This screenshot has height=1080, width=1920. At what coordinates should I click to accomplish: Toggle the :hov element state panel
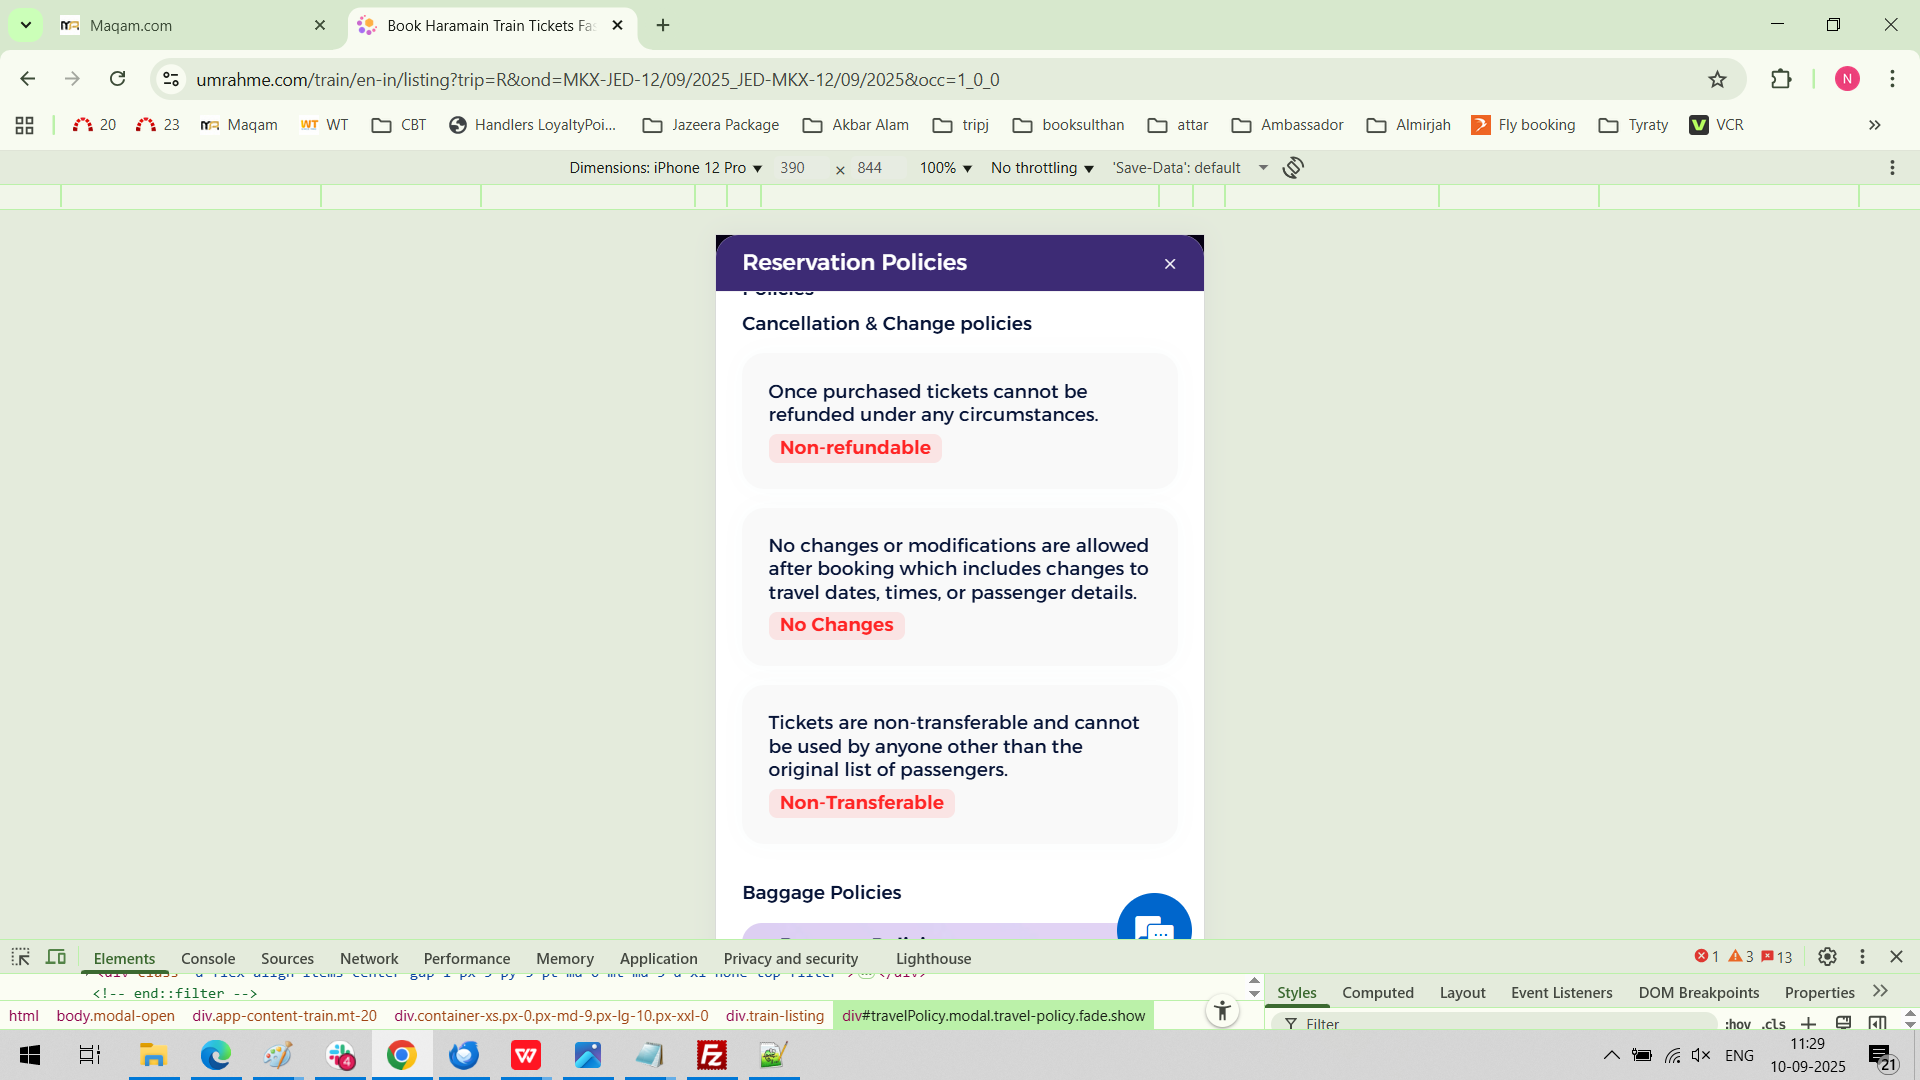click(1738, 1024)
